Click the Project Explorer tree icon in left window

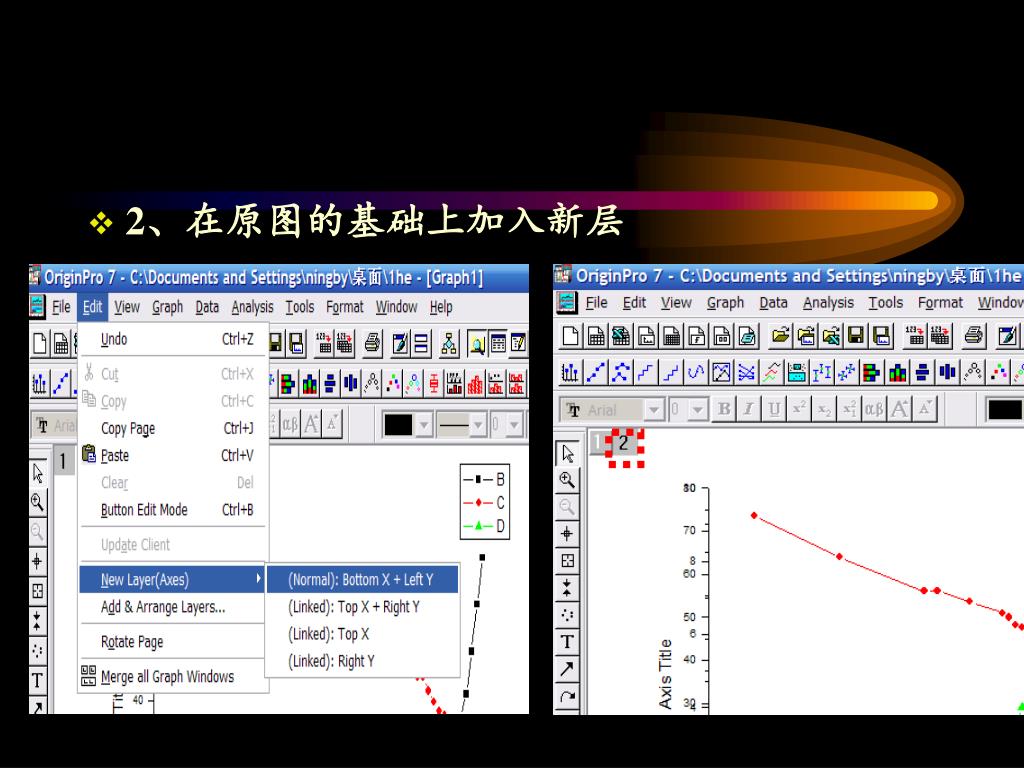click(449, 343)
